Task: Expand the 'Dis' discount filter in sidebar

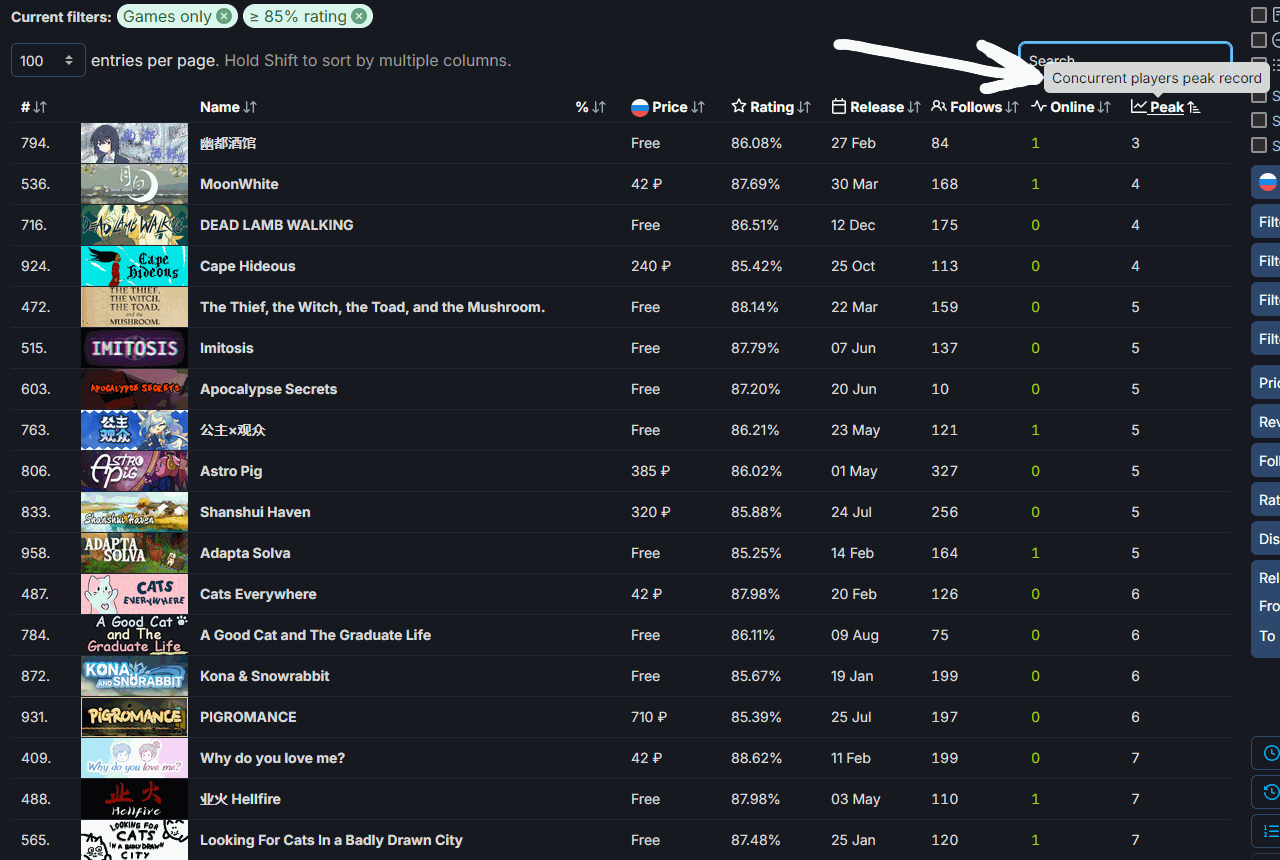Action: (1267, 539)
